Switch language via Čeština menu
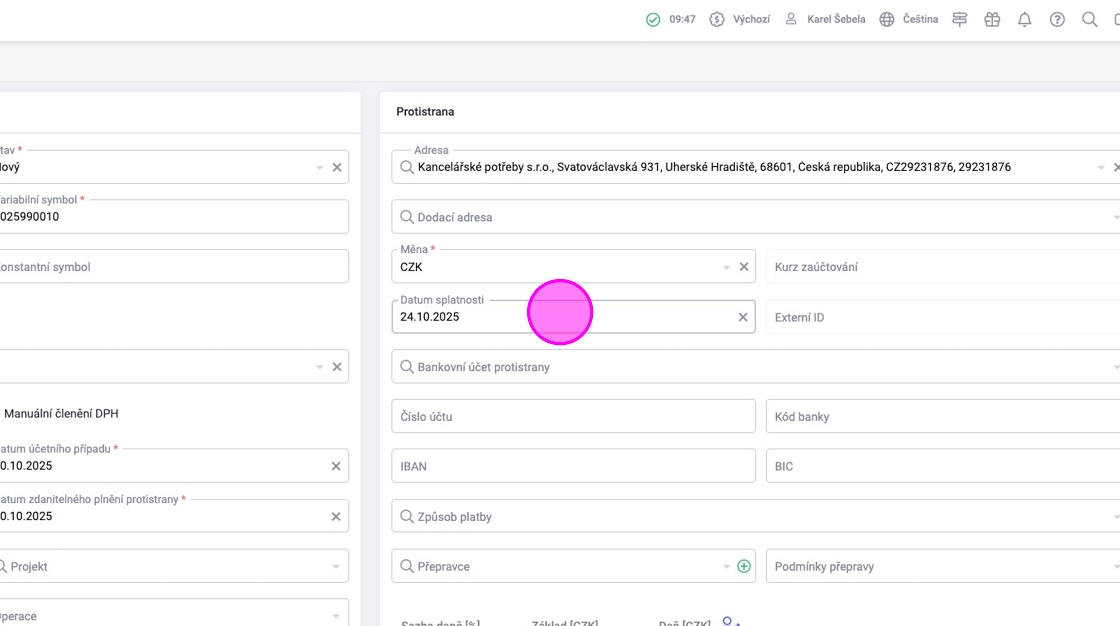Viewport: 1120px width, 626px height. [x=909, y=19]
